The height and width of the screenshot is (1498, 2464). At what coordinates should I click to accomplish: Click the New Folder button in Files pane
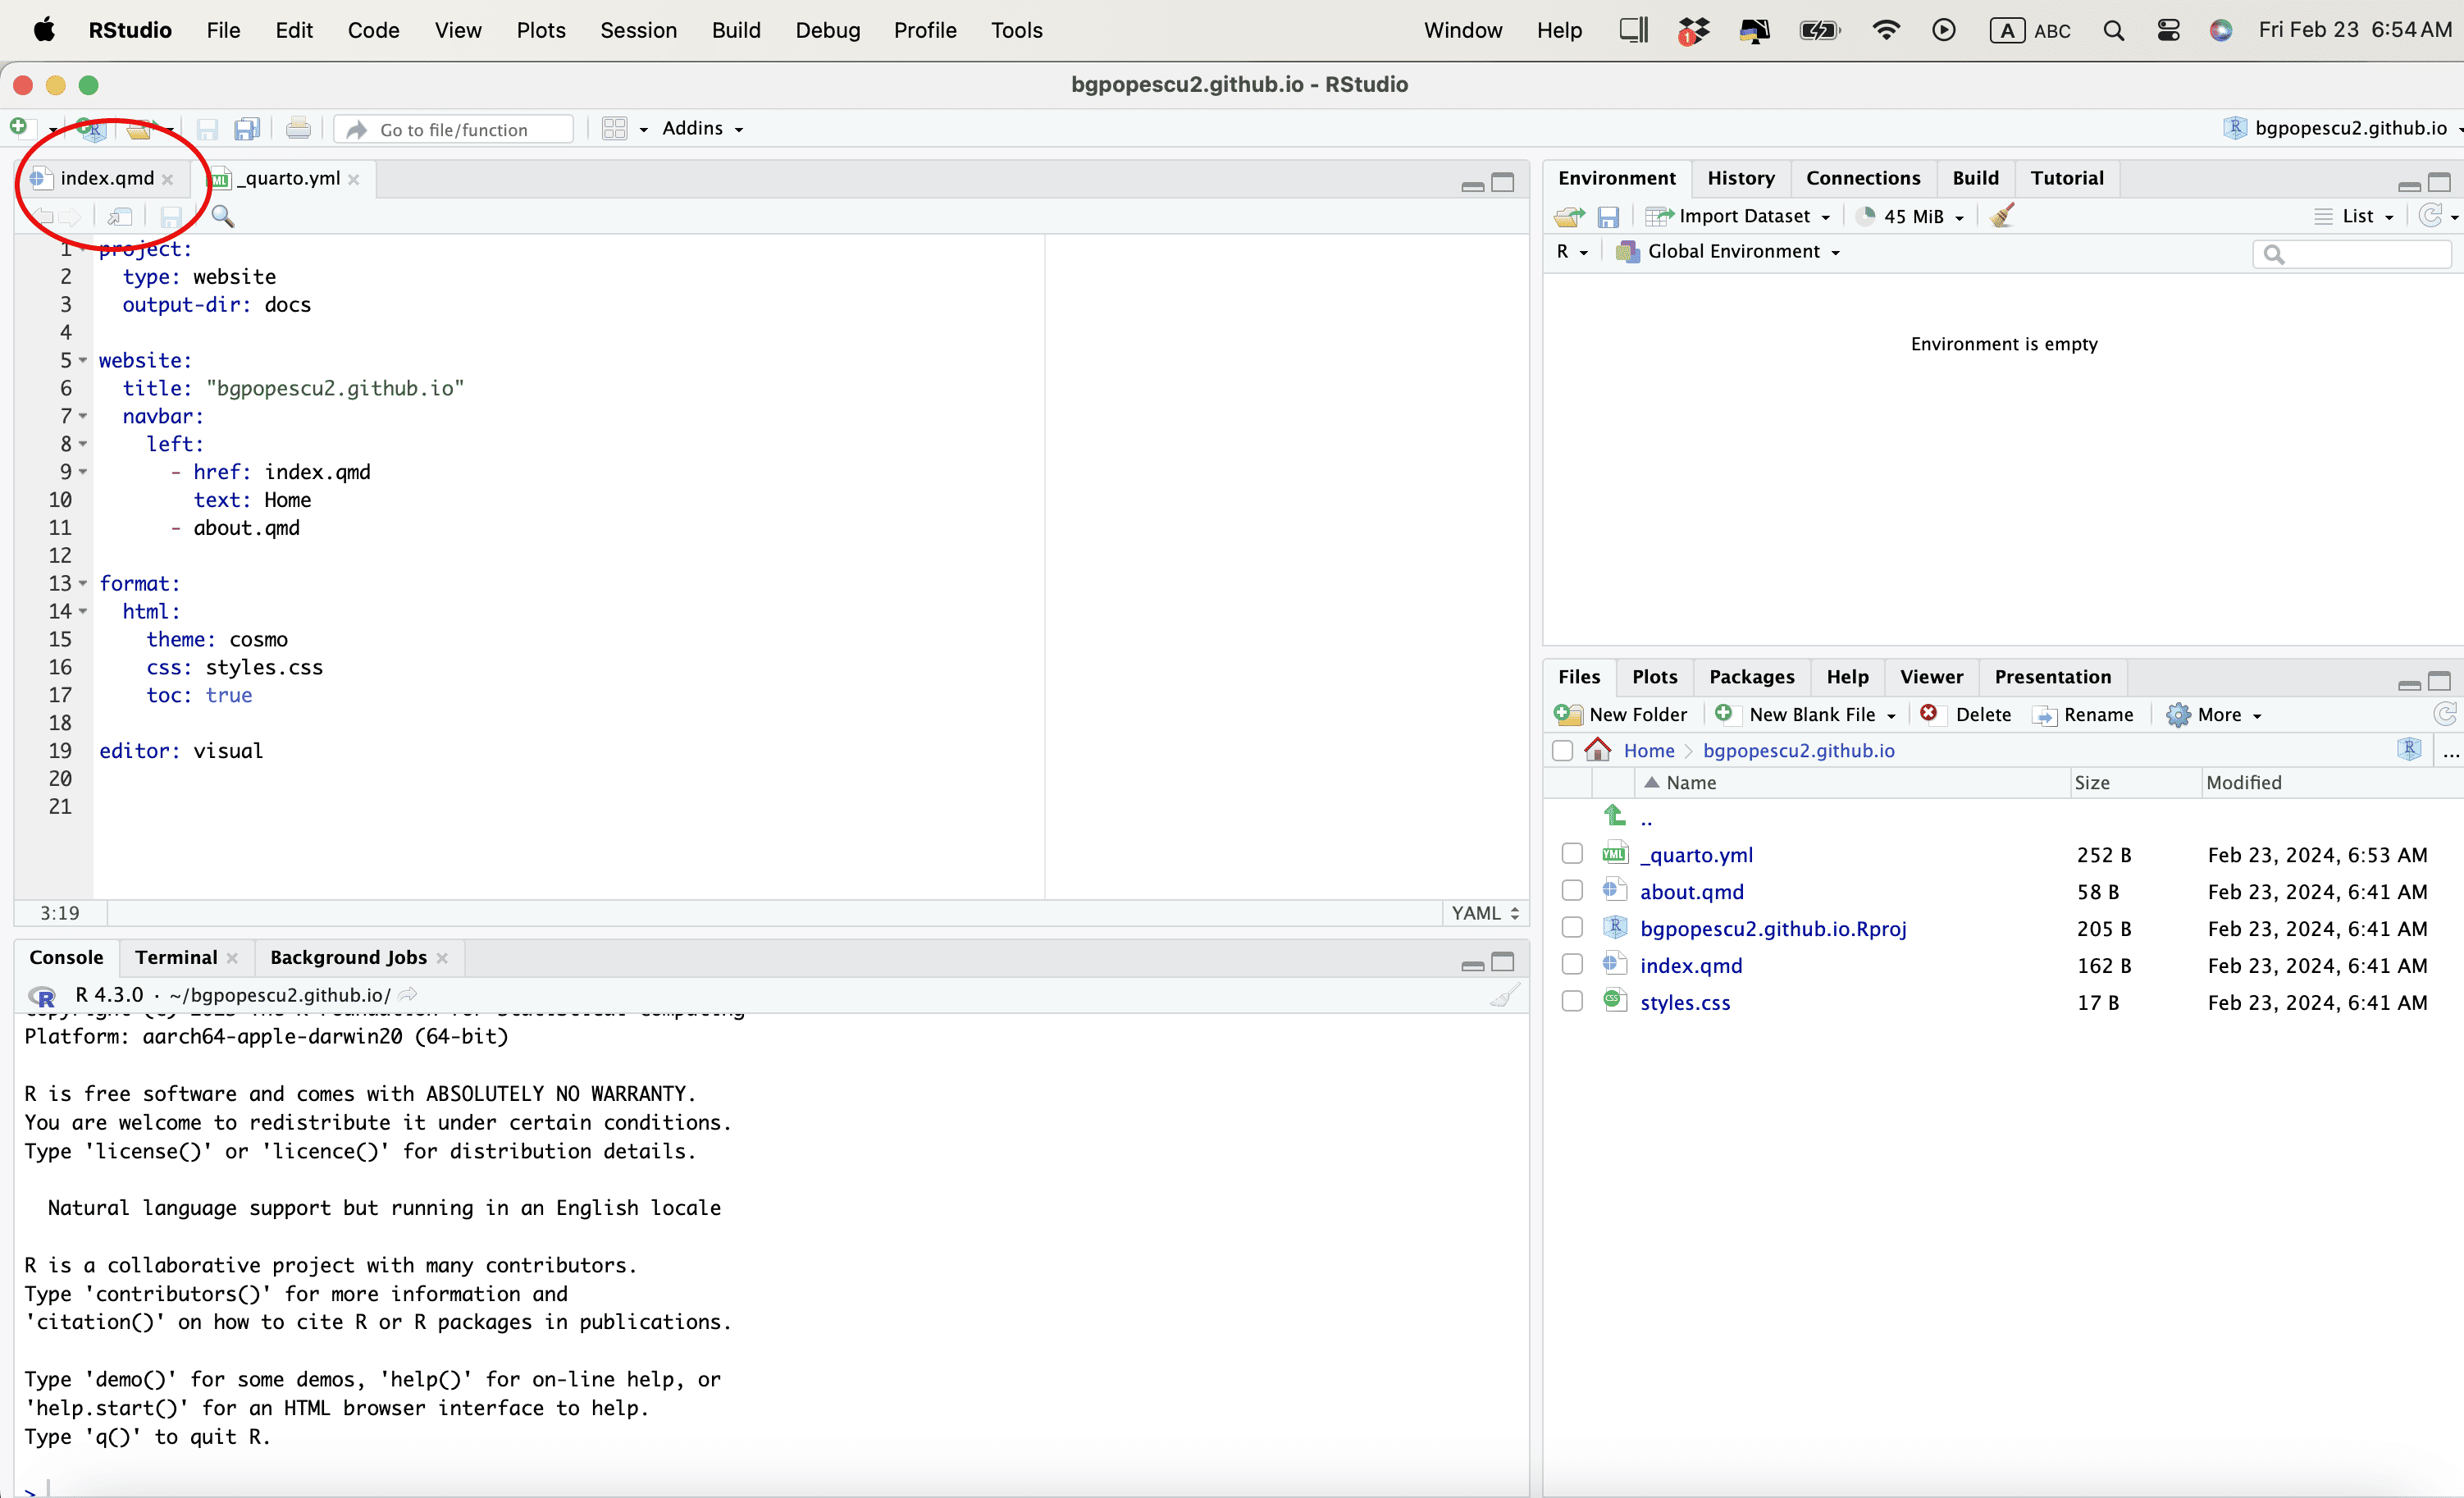pos(1621,714)
